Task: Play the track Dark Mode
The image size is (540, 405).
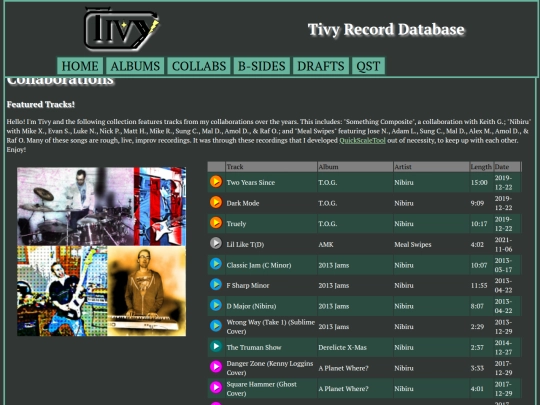Action: click(x=216, y=202)
